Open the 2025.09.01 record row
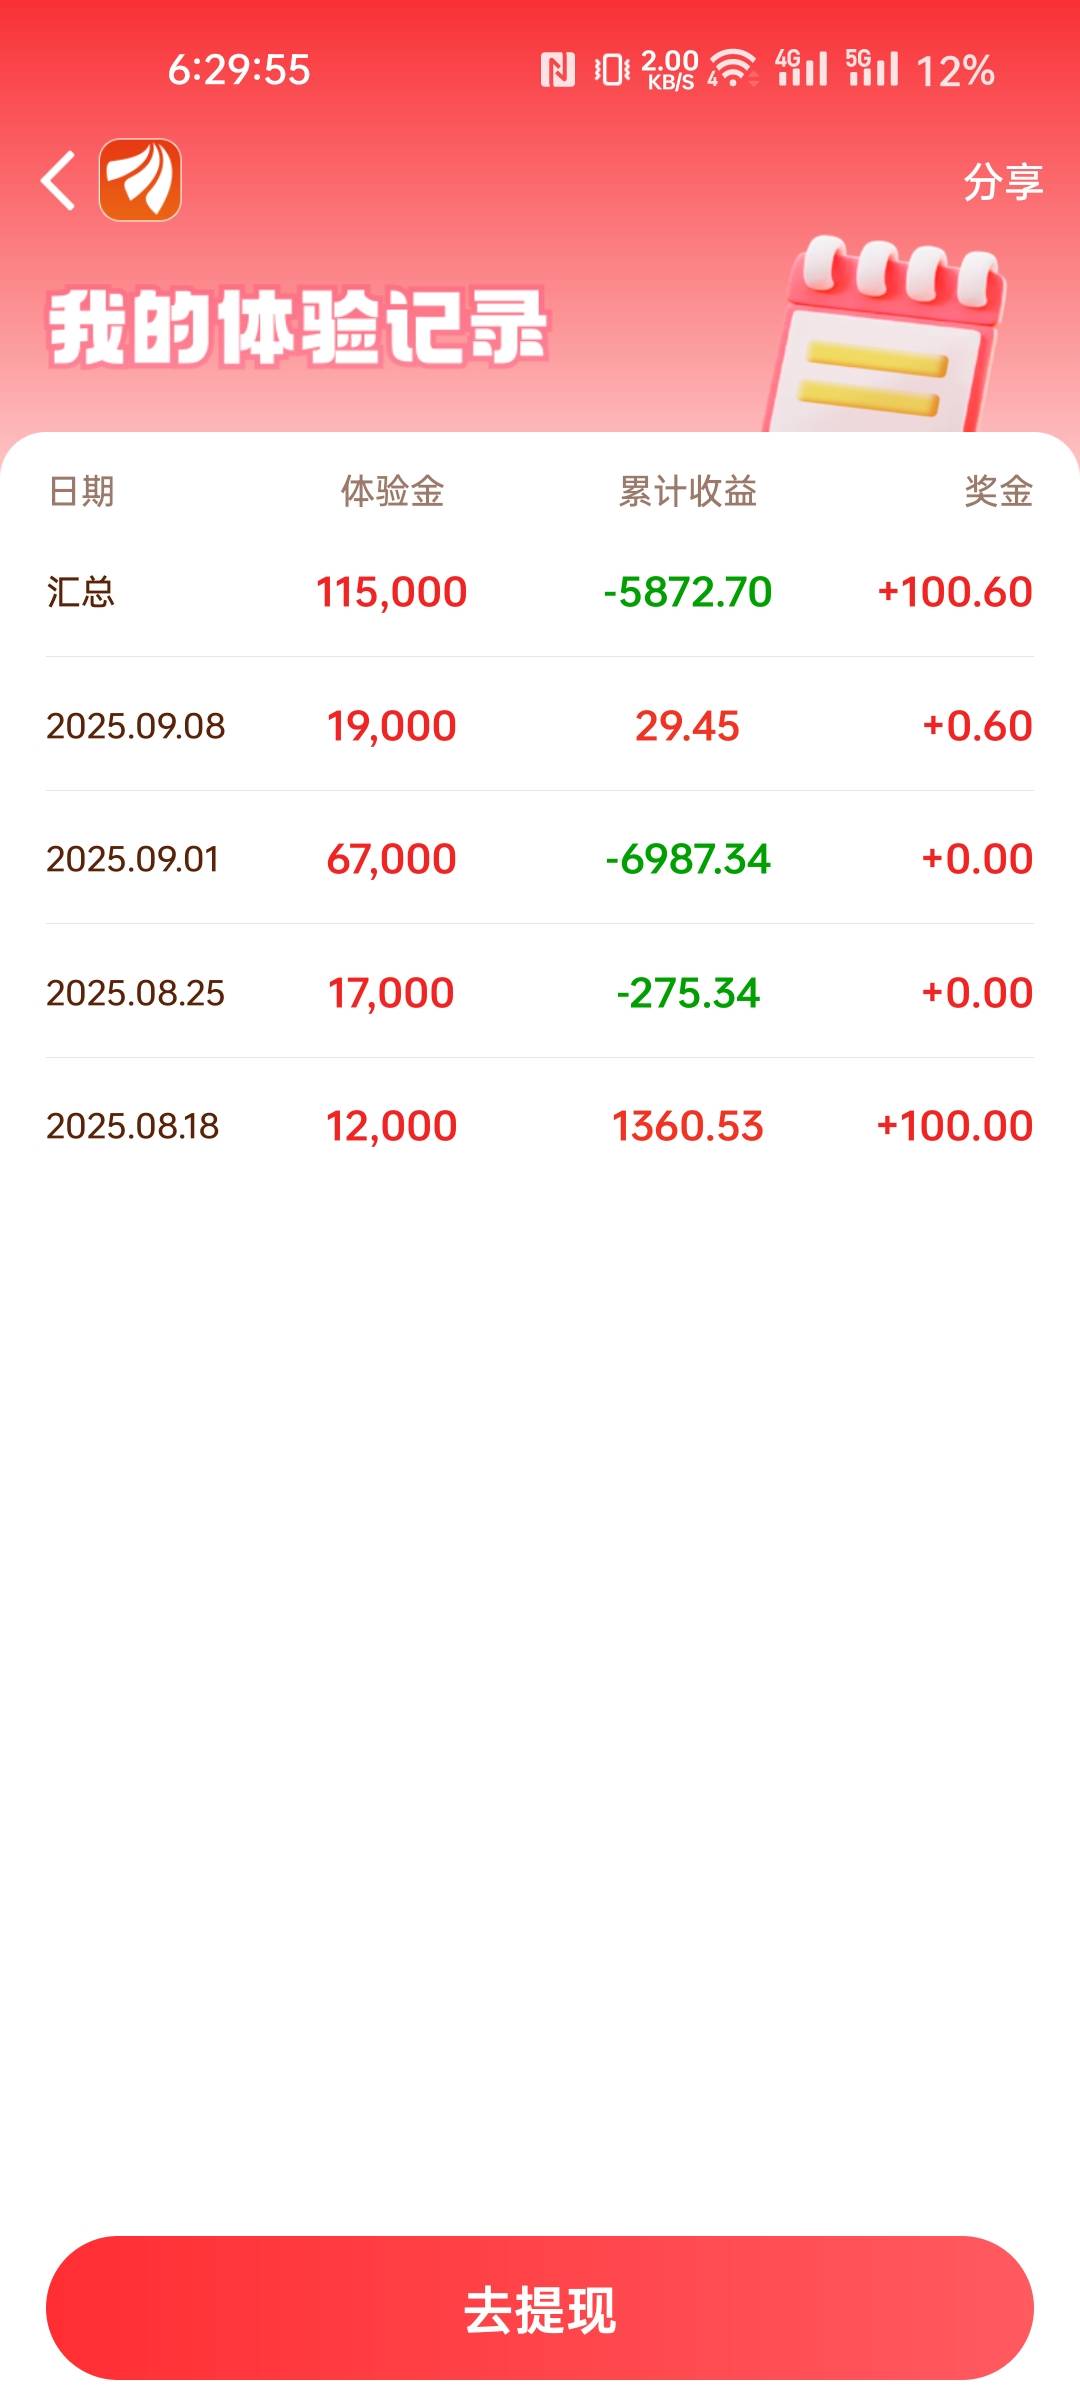Image resolution: width=1080 pixels, height=2400 pixels. pos(540,858)
